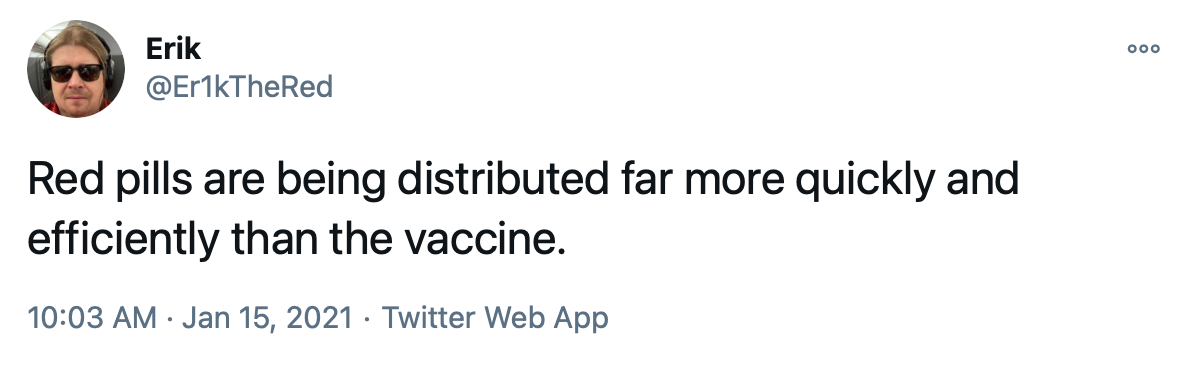Visit the @Er1kTheRed handle link
Viewport: 1188px width, 366px height.
tap(239, 87)
